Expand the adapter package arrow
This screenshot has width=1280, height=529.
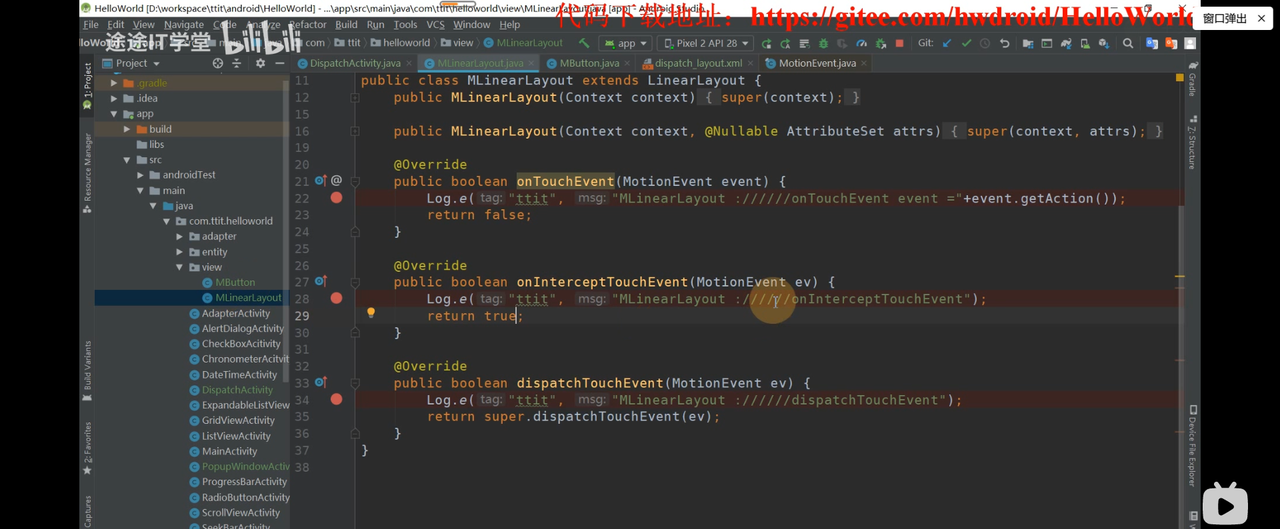180,236
